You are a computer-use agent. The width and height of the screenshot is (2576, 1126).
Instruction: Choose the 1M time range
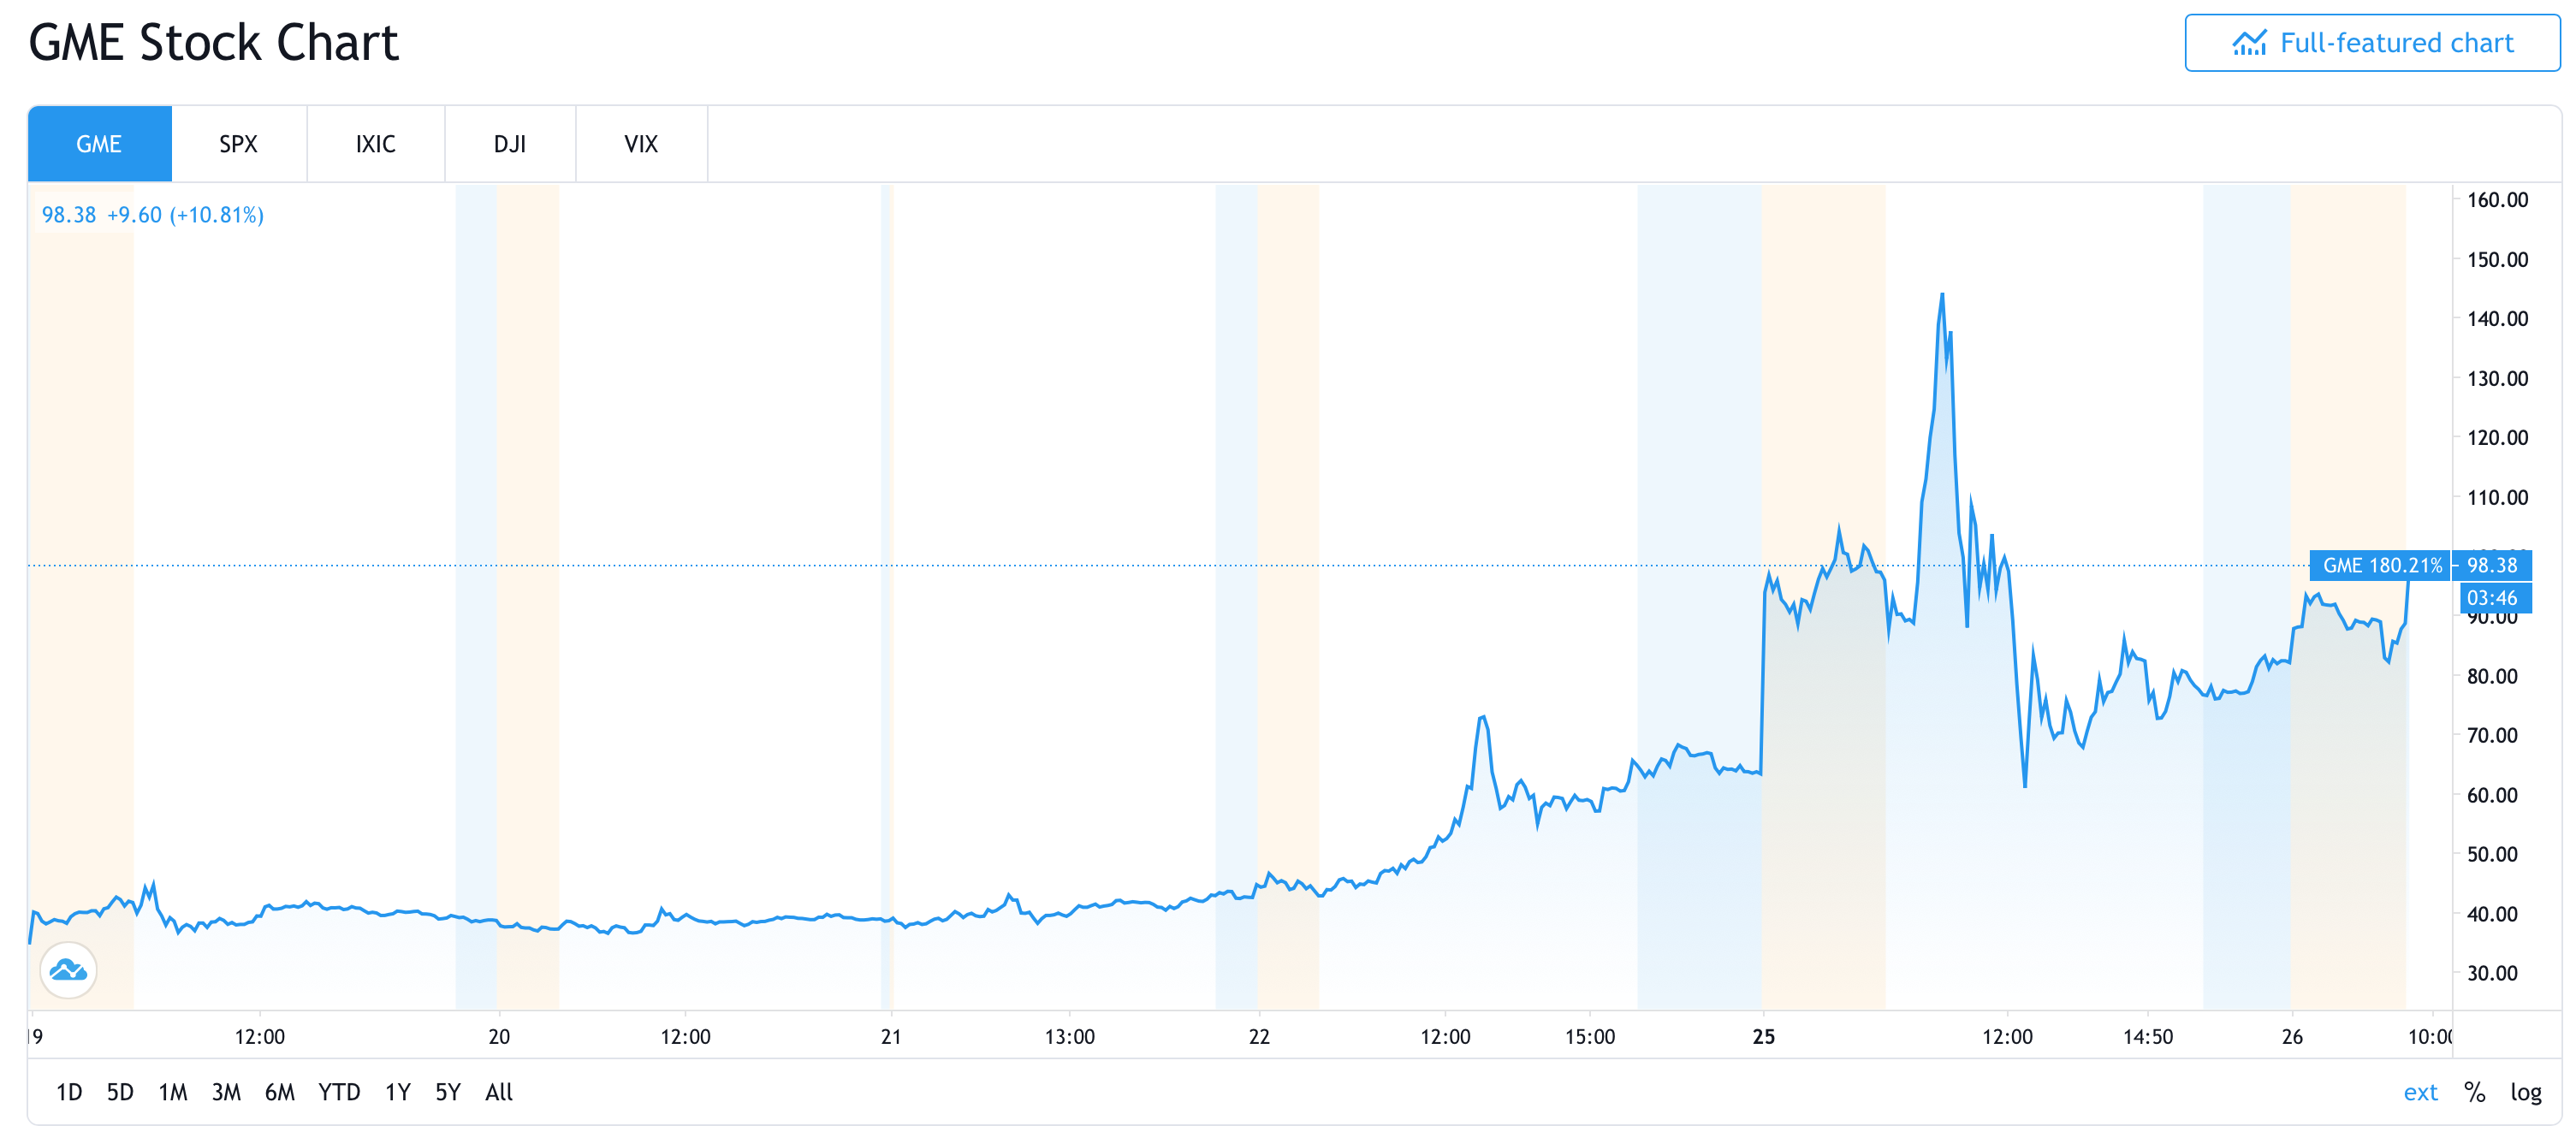173,1092
